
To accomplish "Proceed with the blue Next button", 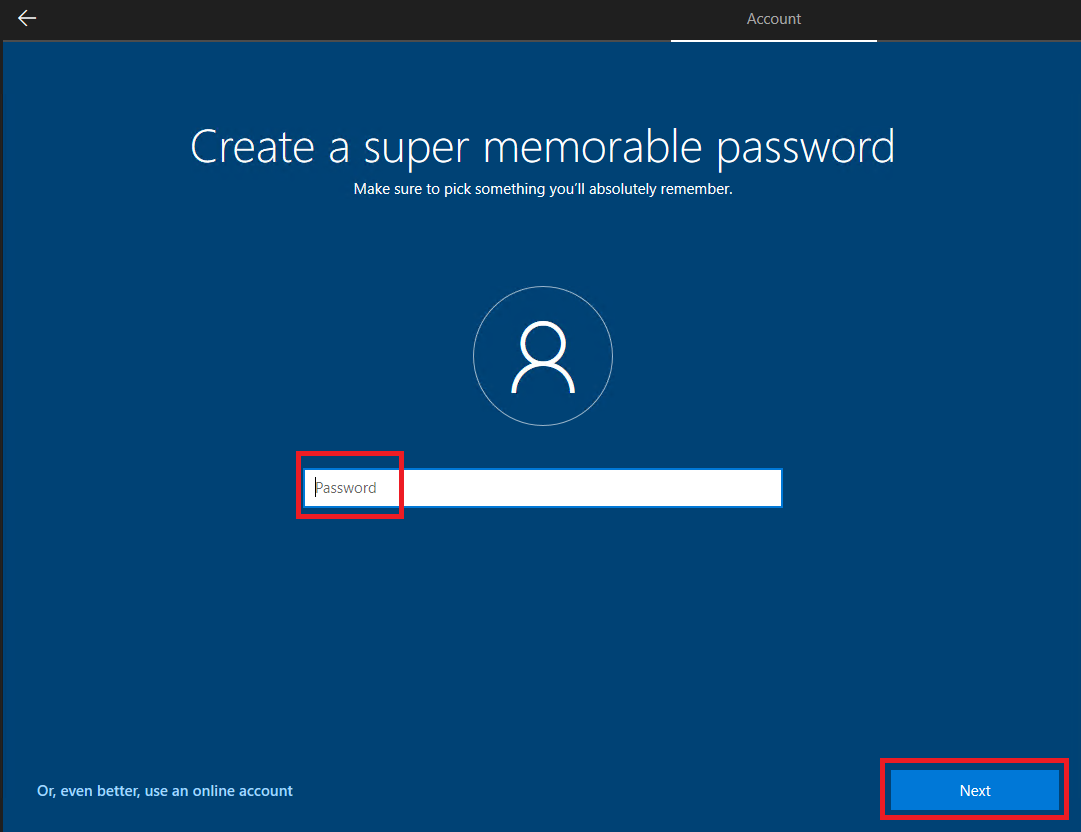I will (974, 790).
